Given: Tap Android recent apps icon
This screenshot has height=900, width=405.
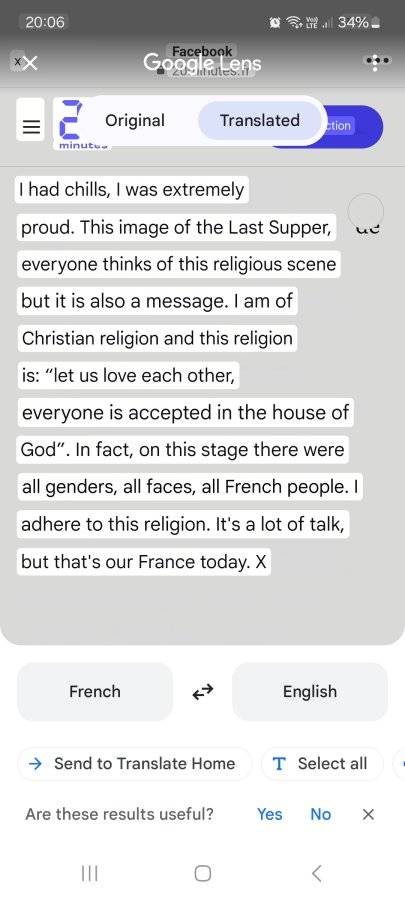Looking at the screenshot, I should (89, 873).
